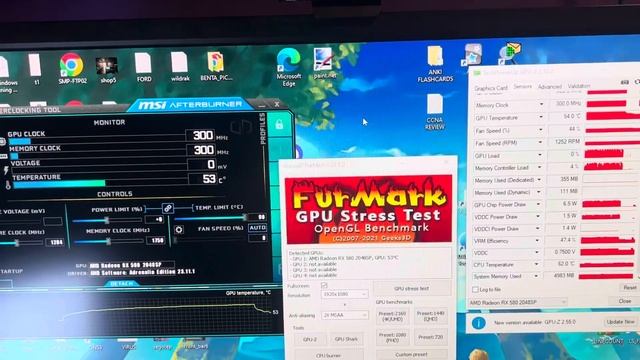
Task: Click the Core Clock value field showing 1284
Action: (x=56, y=242)
